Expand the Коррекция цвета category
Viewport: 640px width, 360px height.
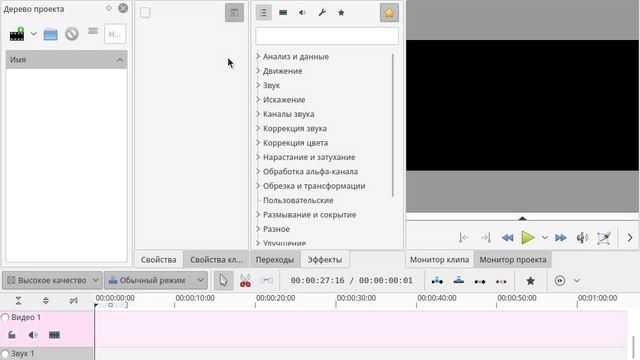(x=258, y=142)
